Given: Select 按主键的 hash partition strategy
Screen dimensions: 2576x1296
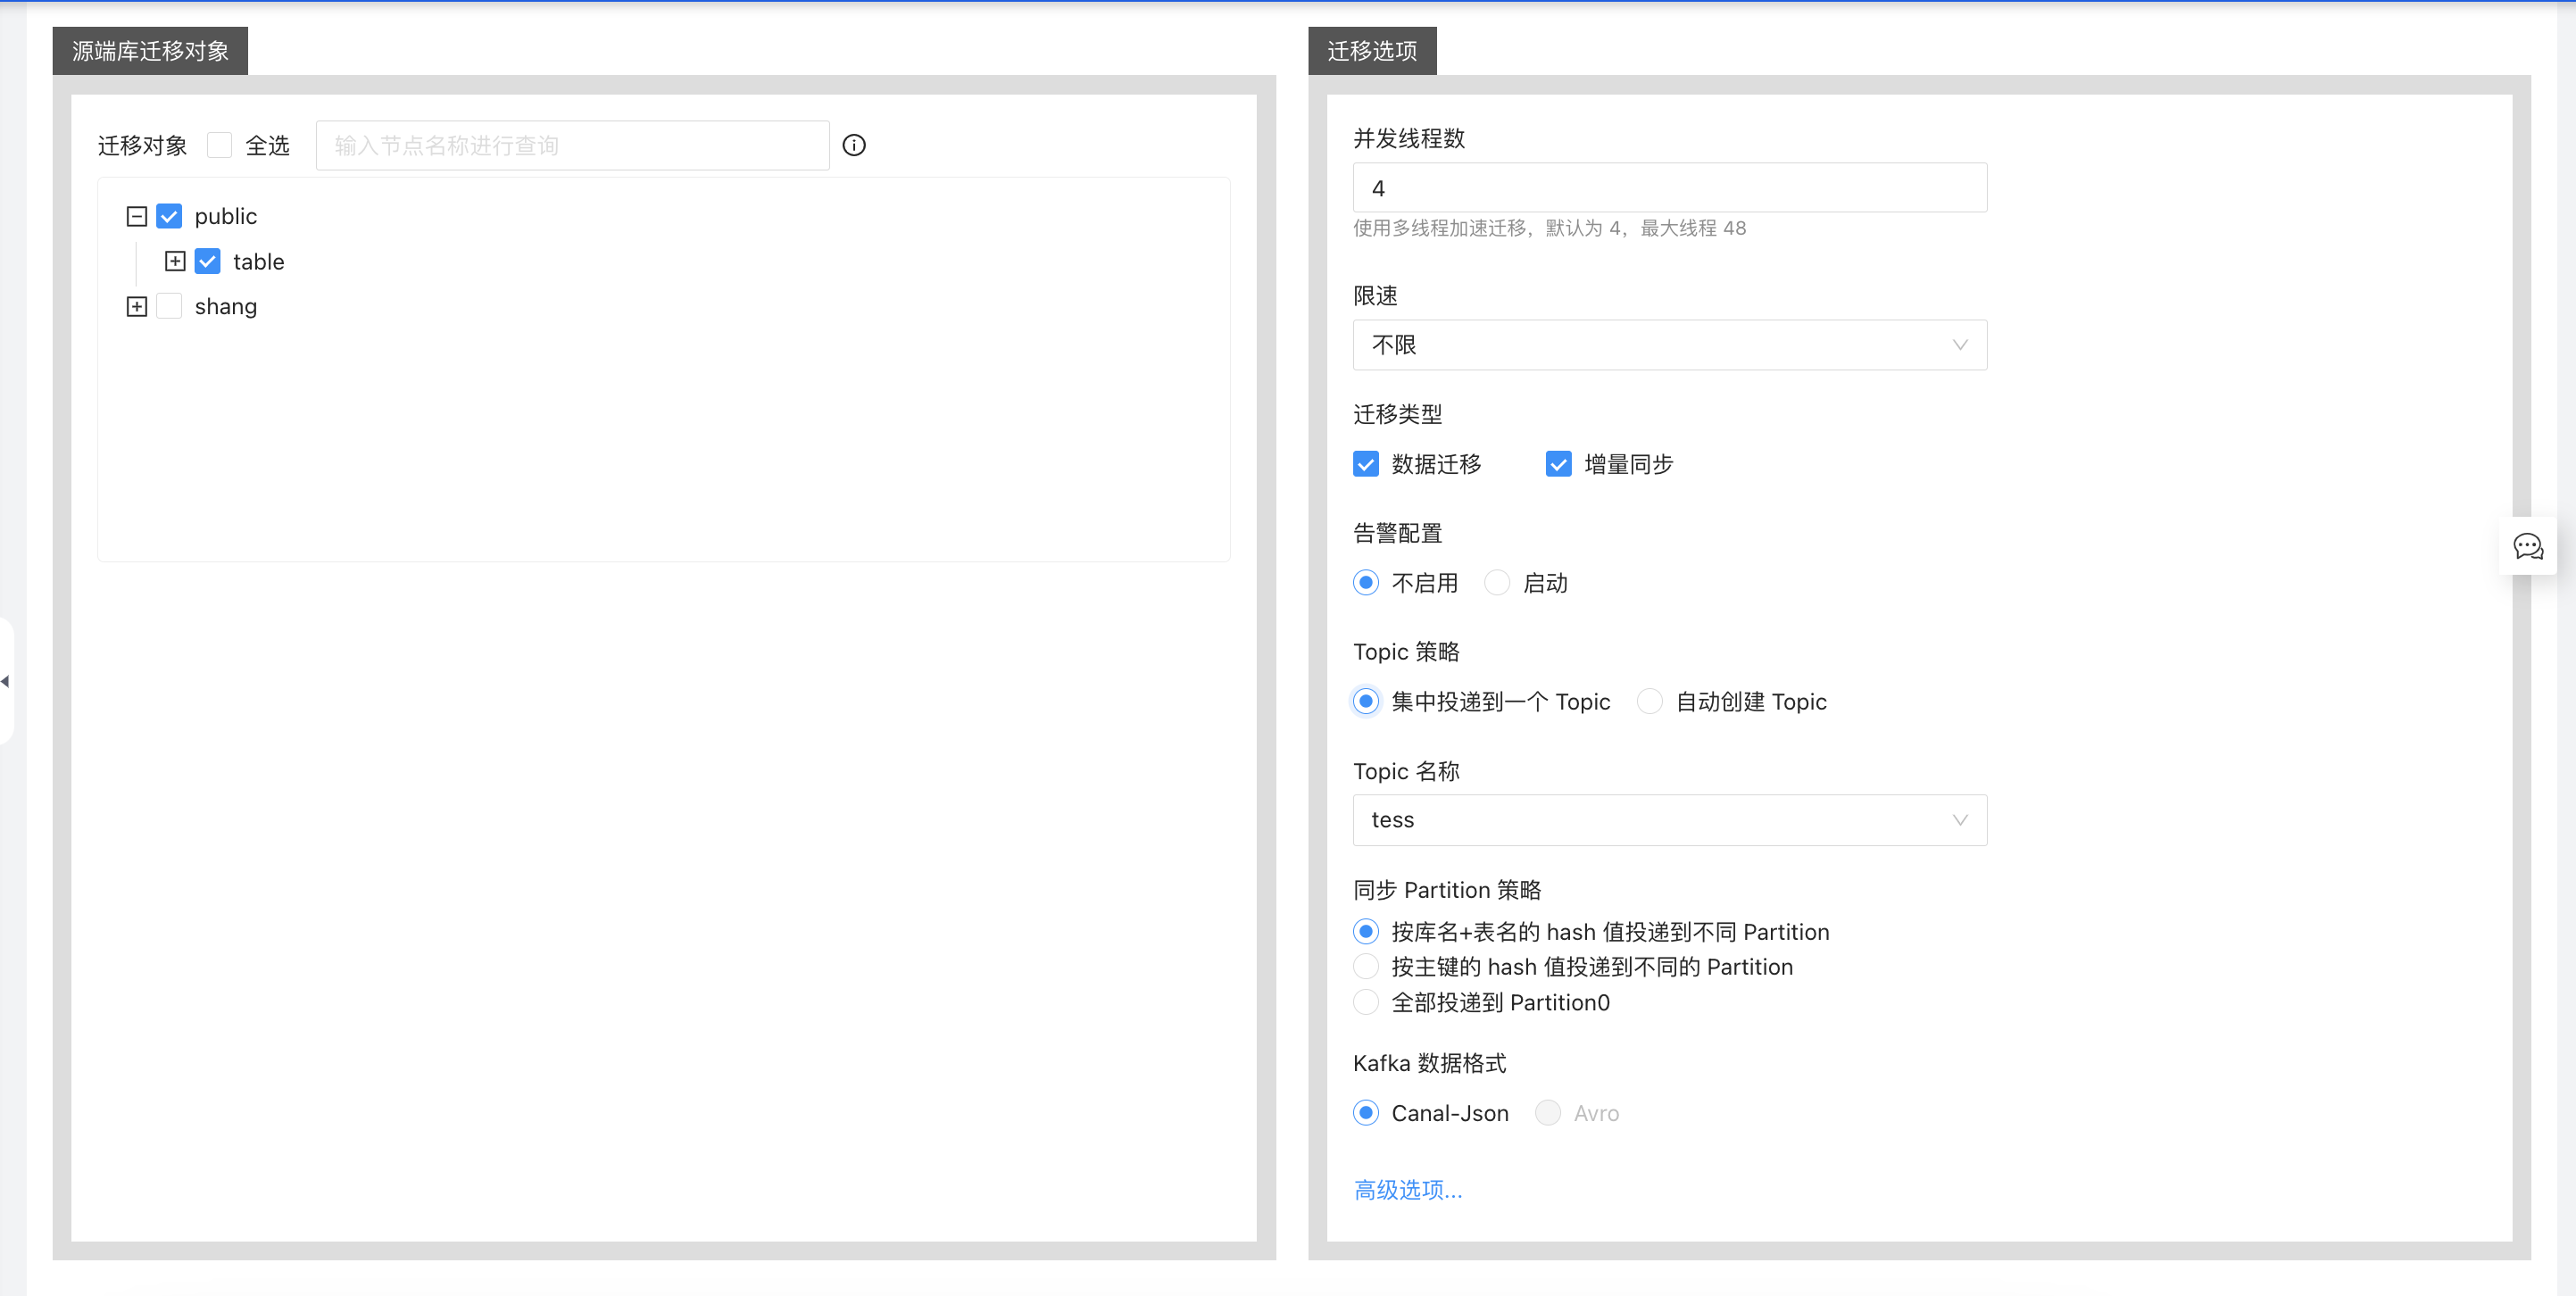Looking at the screenshot, I should click(1365, 967).
